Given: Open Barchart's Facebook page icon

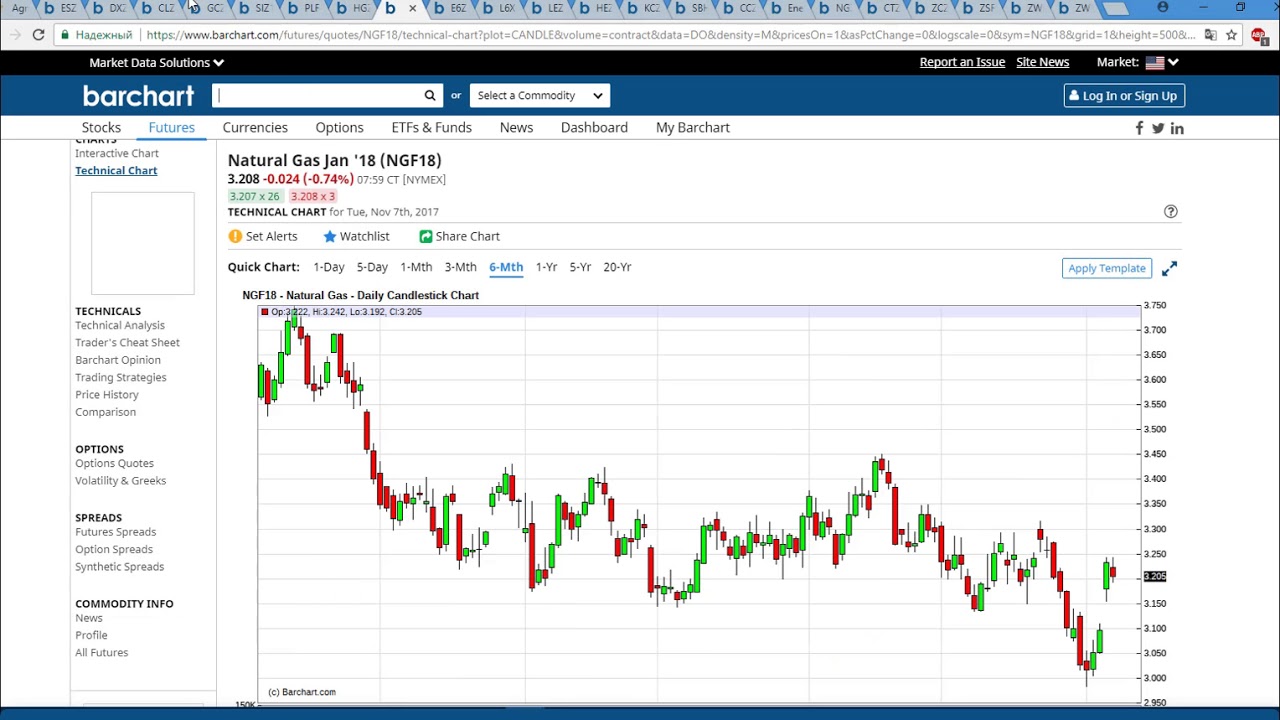Looking at the screenshot, I should [1139, 128].
